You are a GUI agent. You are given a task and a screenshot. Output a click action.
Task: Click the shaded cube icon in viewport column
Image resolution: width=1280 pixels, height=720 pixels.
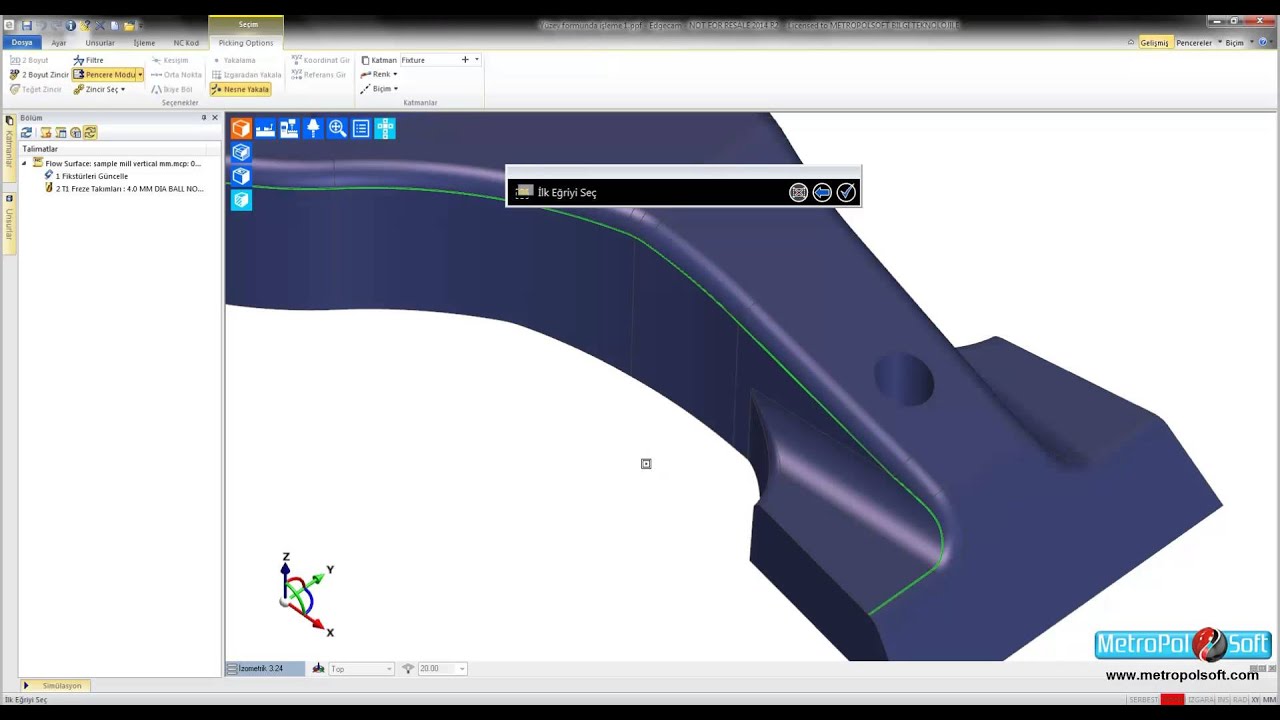pos(241,176)
